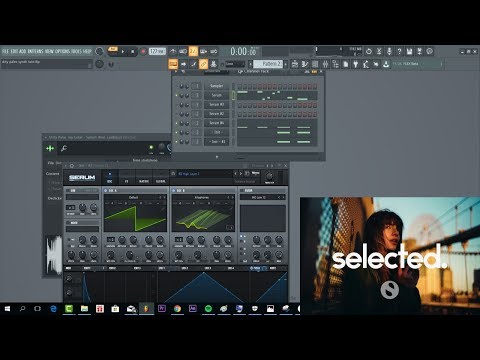Toggle Serum's SUB oscillator enable switch
The height and width of the screenshot is (360, 480).
point(68,191)
